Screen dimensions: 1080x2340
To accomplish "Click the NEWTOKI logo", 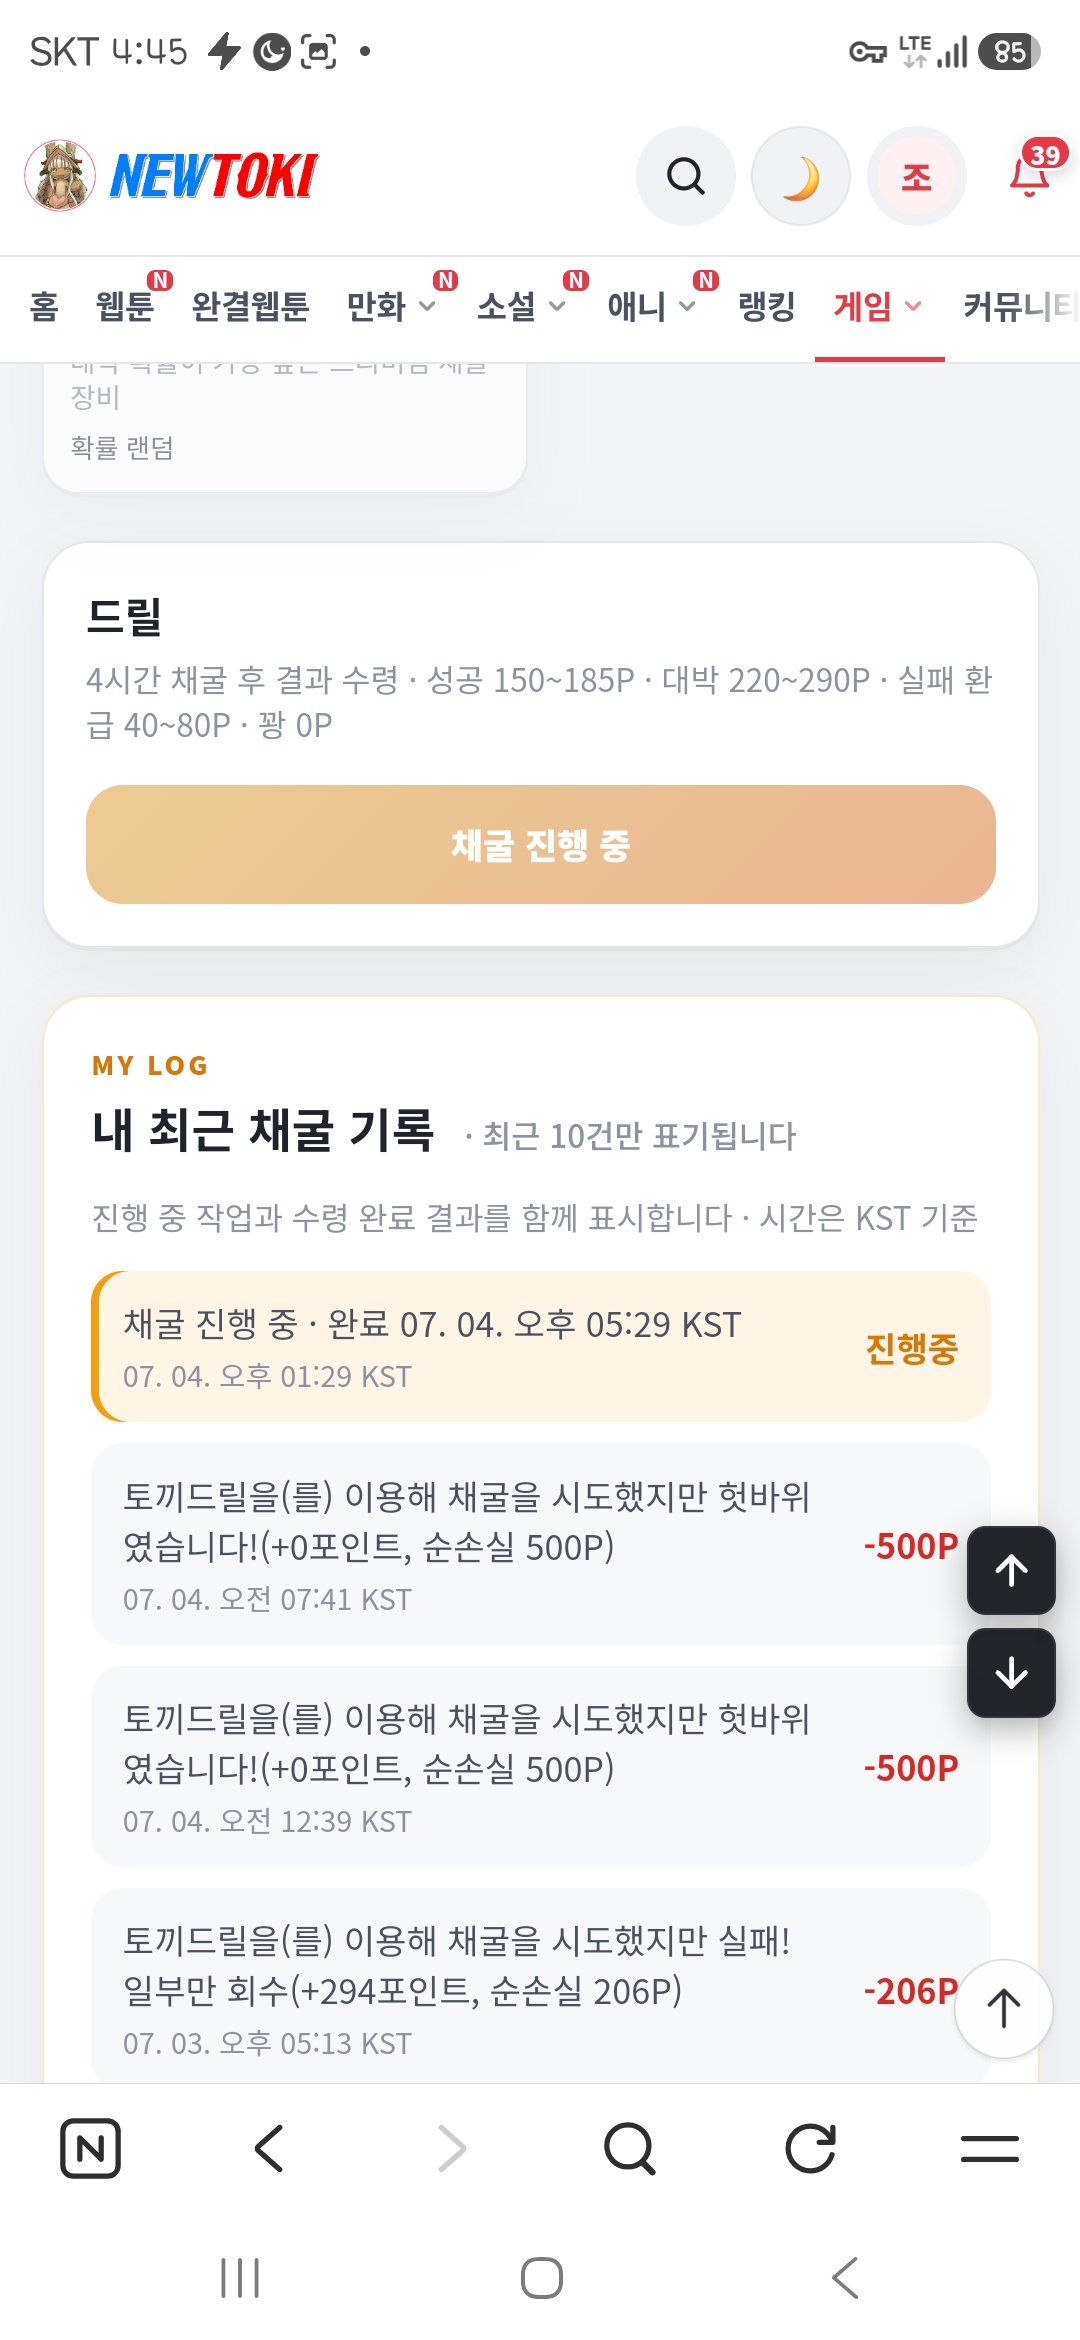I will click(171, 176).
